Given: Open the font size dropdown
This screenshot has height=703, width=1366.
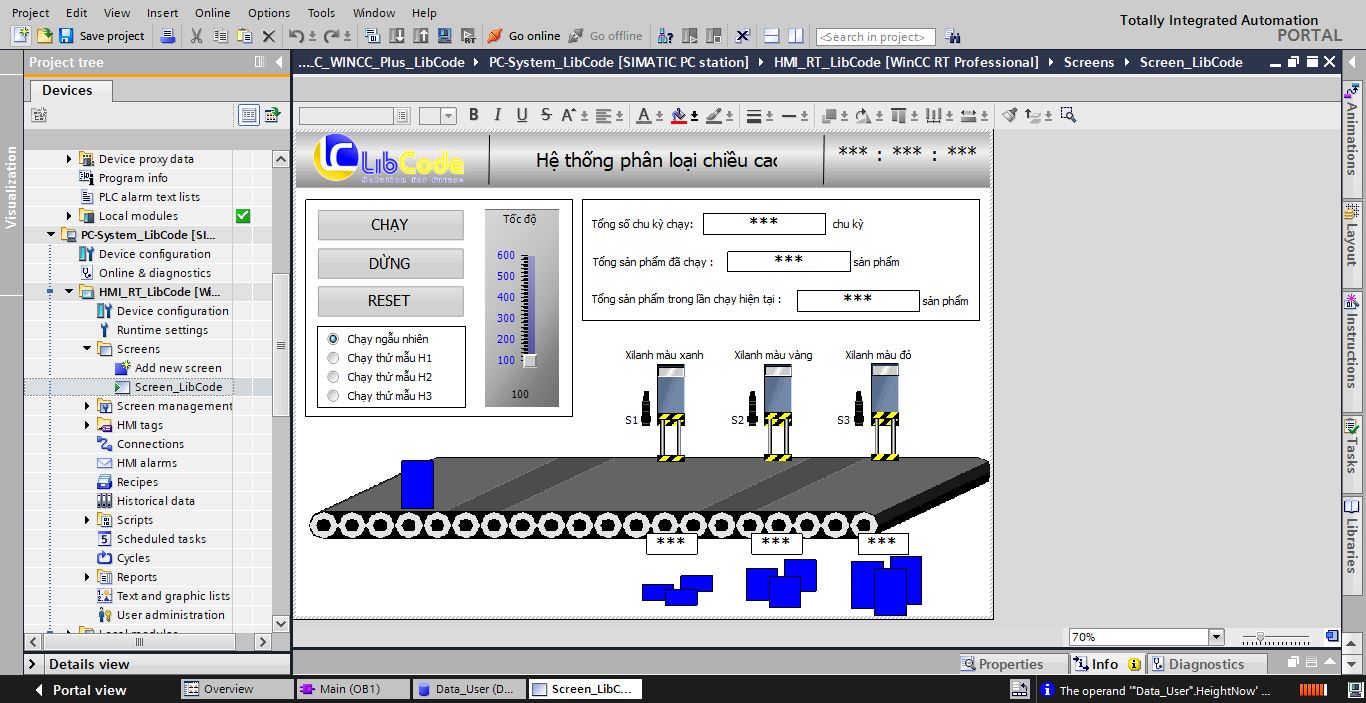Looking at the screenshot, I should coord(449,116).
